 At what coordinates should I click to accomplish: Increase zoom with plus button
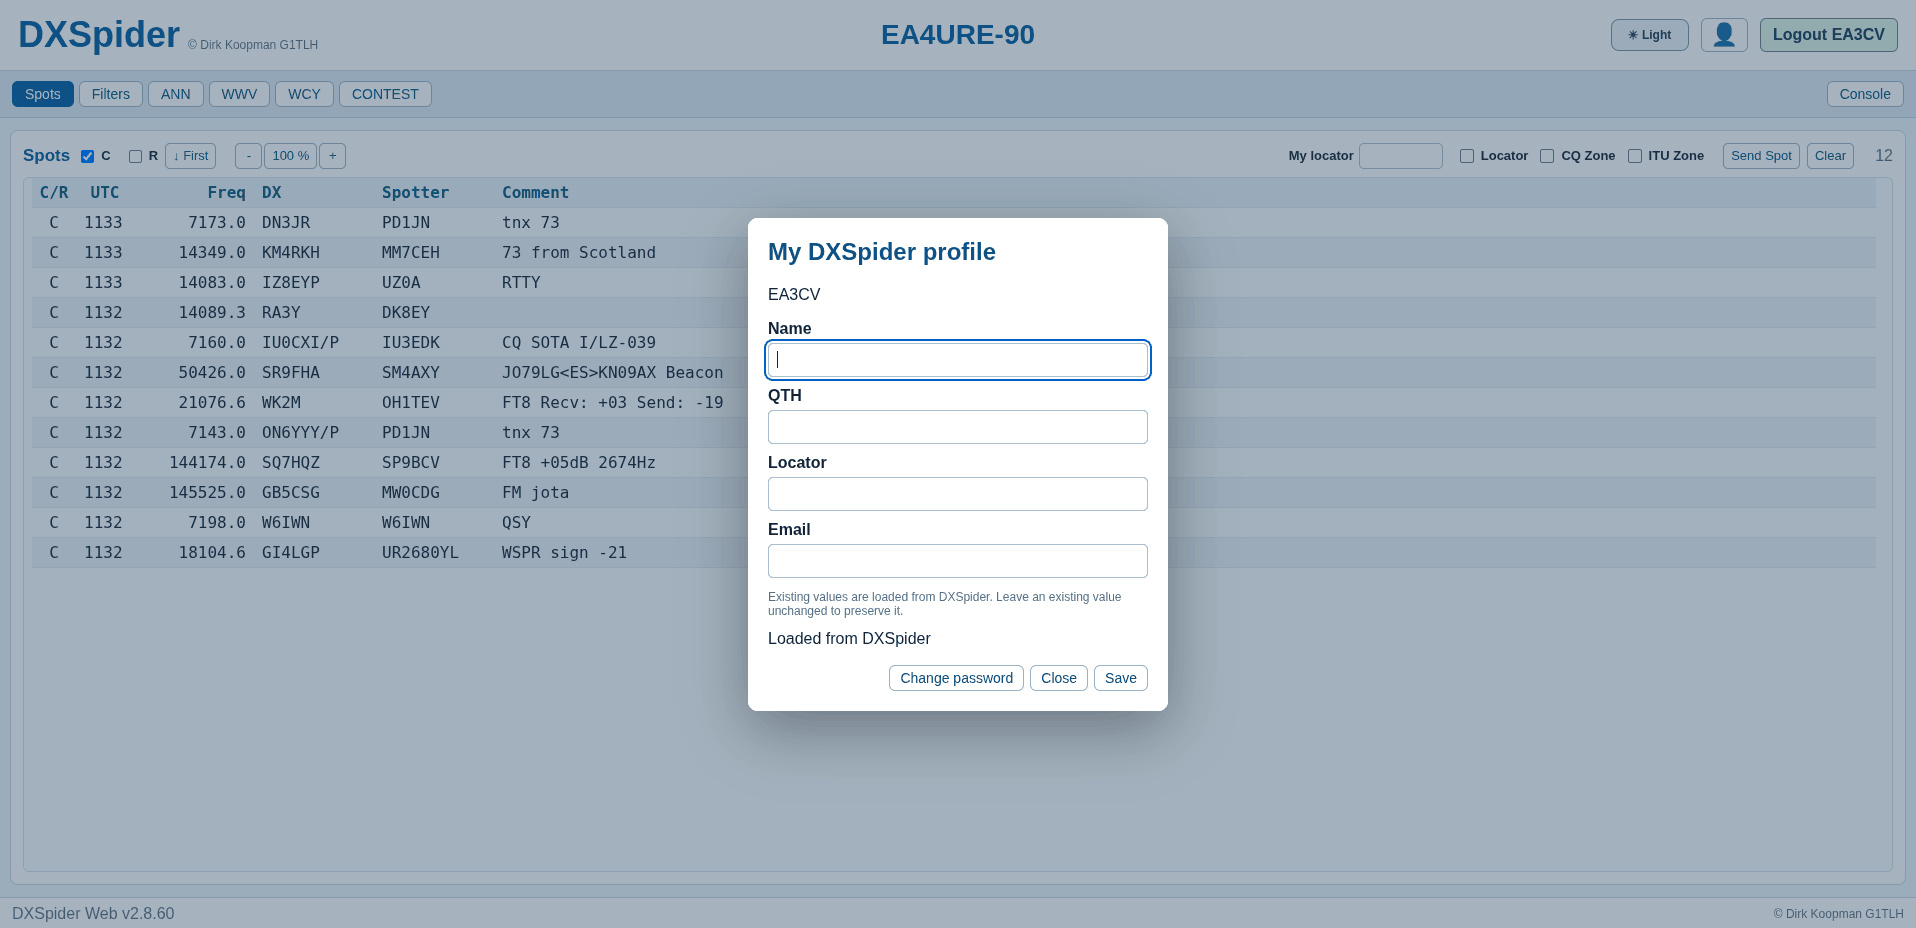pos(333,156)
